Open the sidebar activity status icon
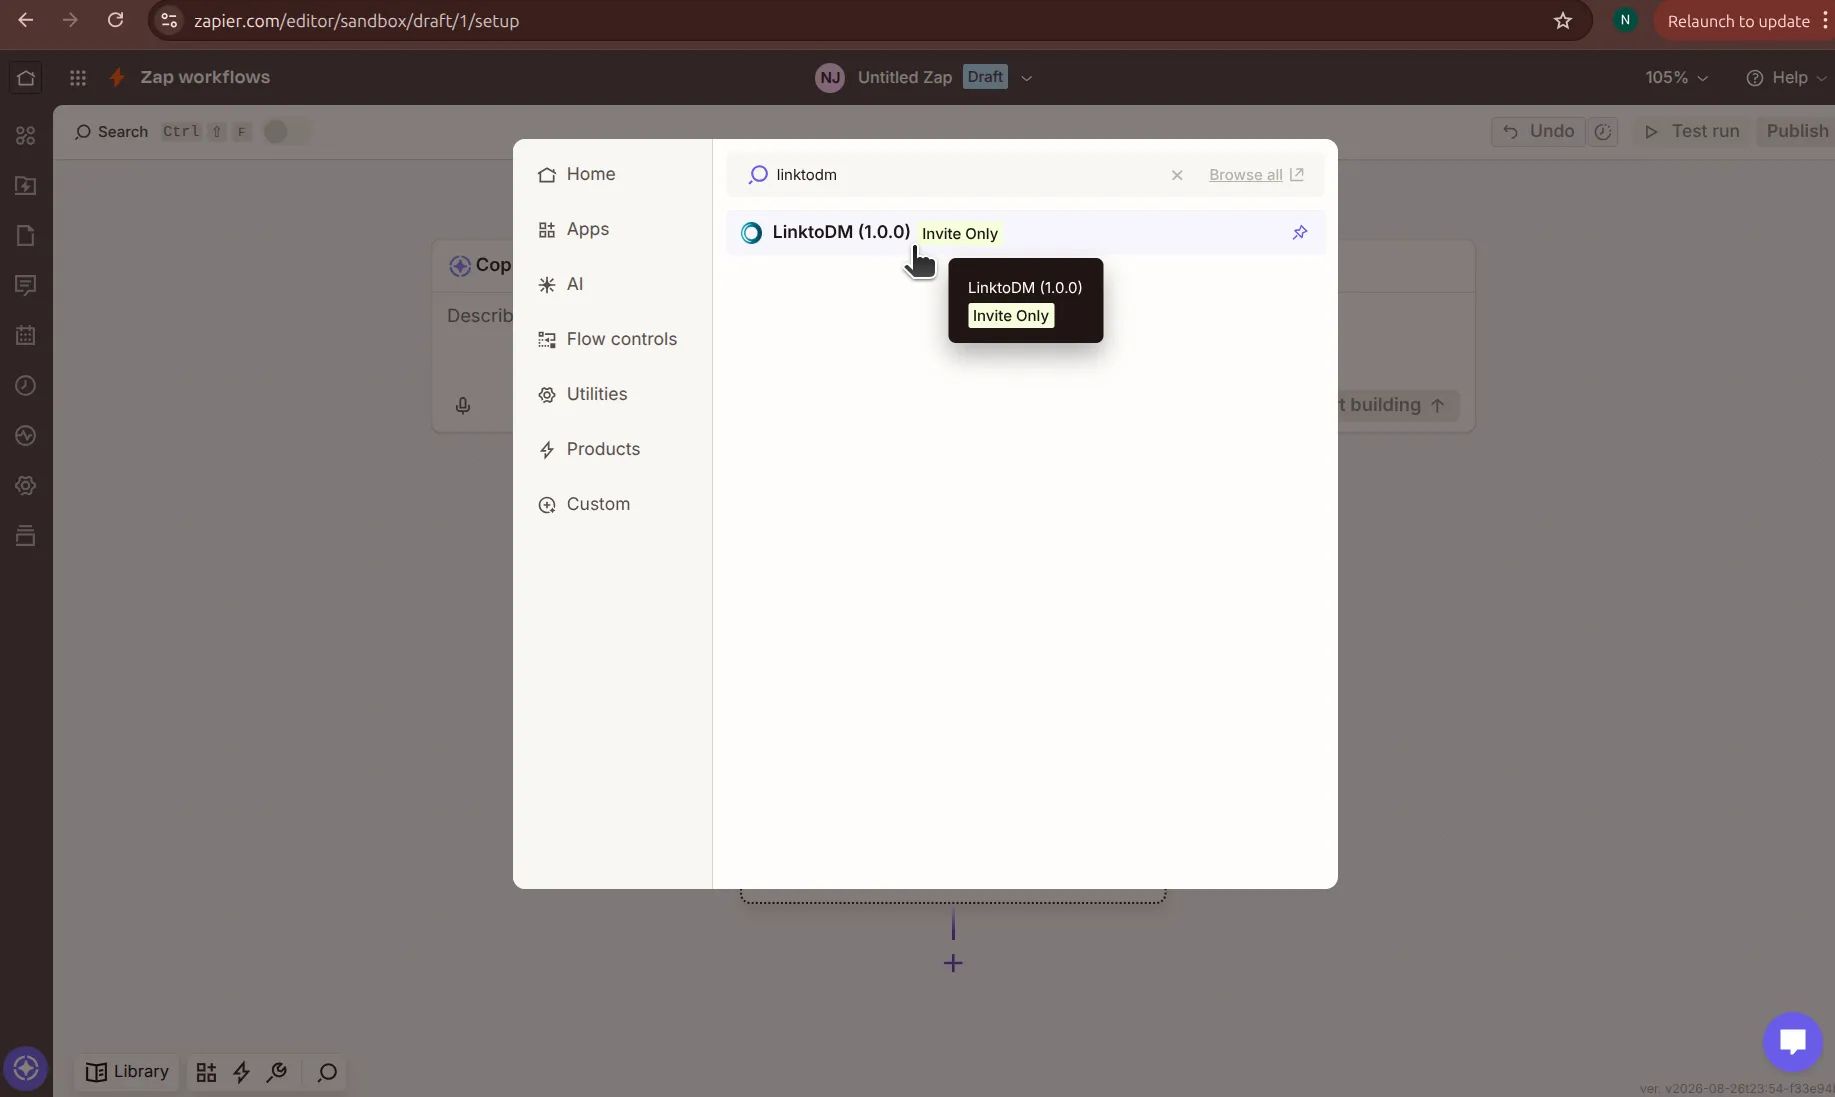The image size is (1835, 1097). pos(26,436)
